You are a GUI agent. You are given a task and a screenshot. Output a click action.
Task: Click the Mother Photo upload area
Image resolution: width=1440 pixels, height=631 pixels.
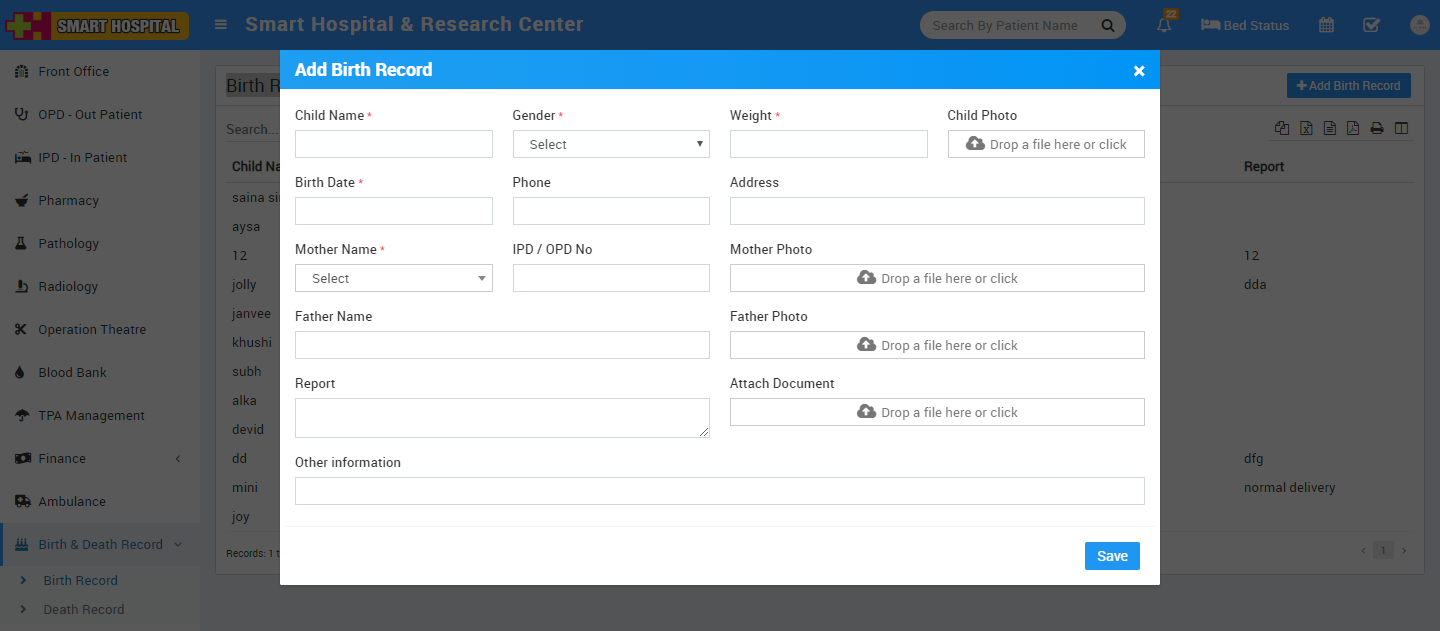936,278
